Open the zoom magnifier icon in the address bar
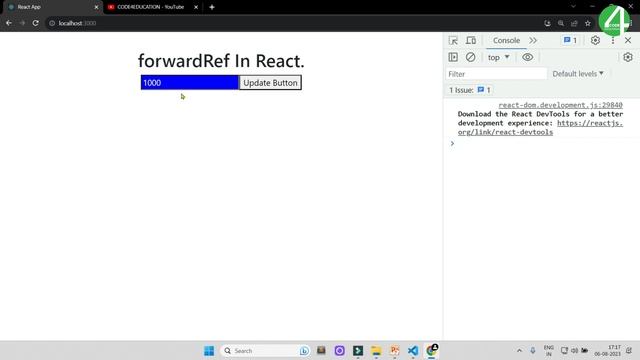Viewport: 640px width, 360px height. pyautogui.click(x=561, y=23)
